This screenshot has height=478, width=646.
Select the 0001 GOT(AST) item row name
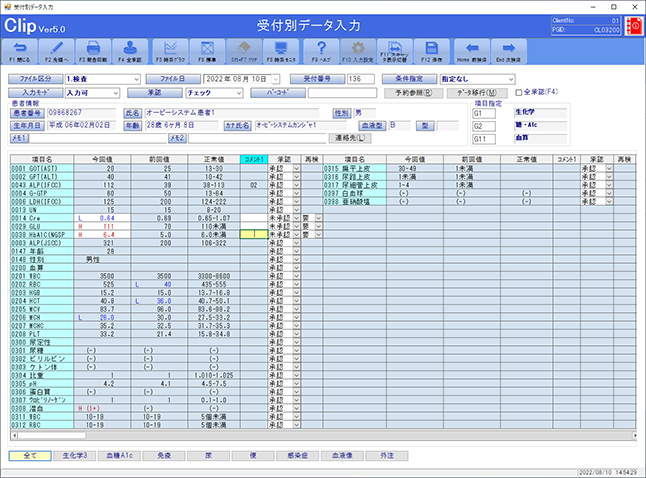tap(42, 169)
